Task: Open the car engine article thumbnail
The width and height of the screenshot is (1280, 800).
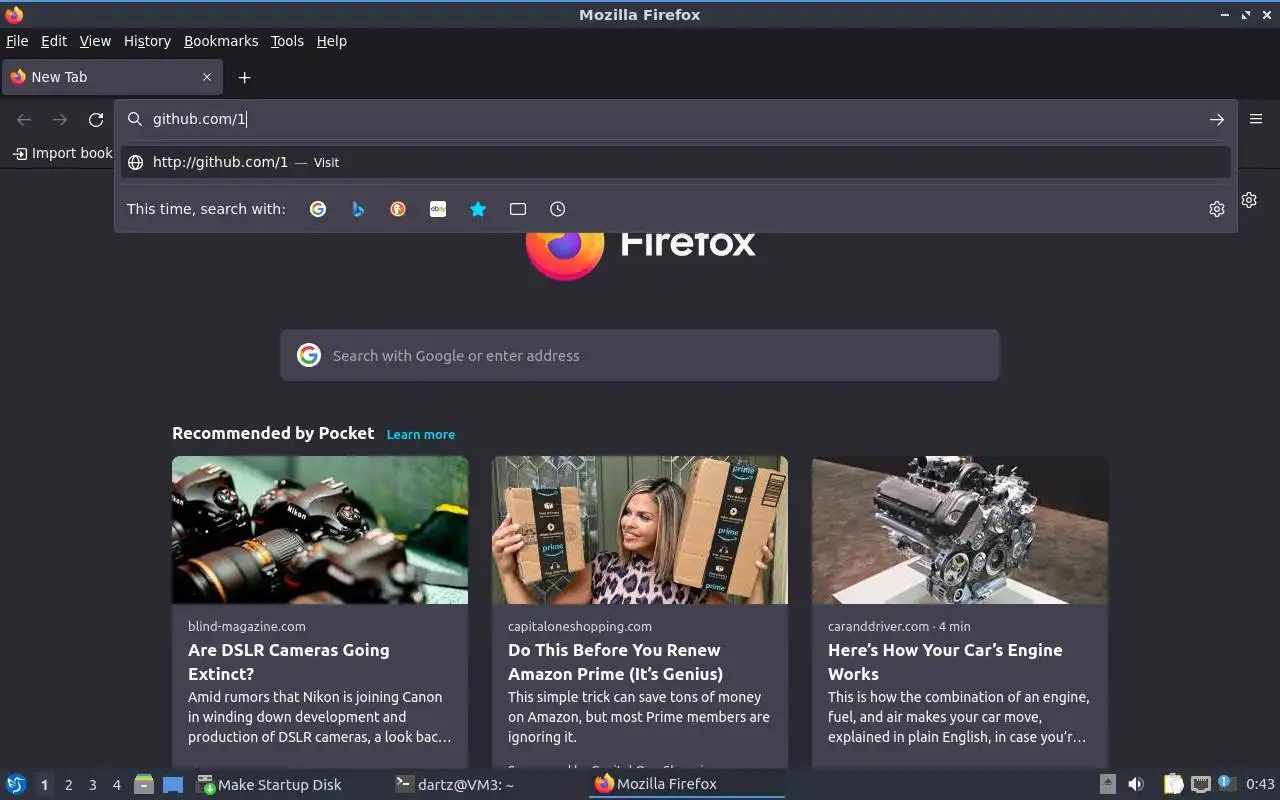Action: pyautogui.click(x=960, y=530)
